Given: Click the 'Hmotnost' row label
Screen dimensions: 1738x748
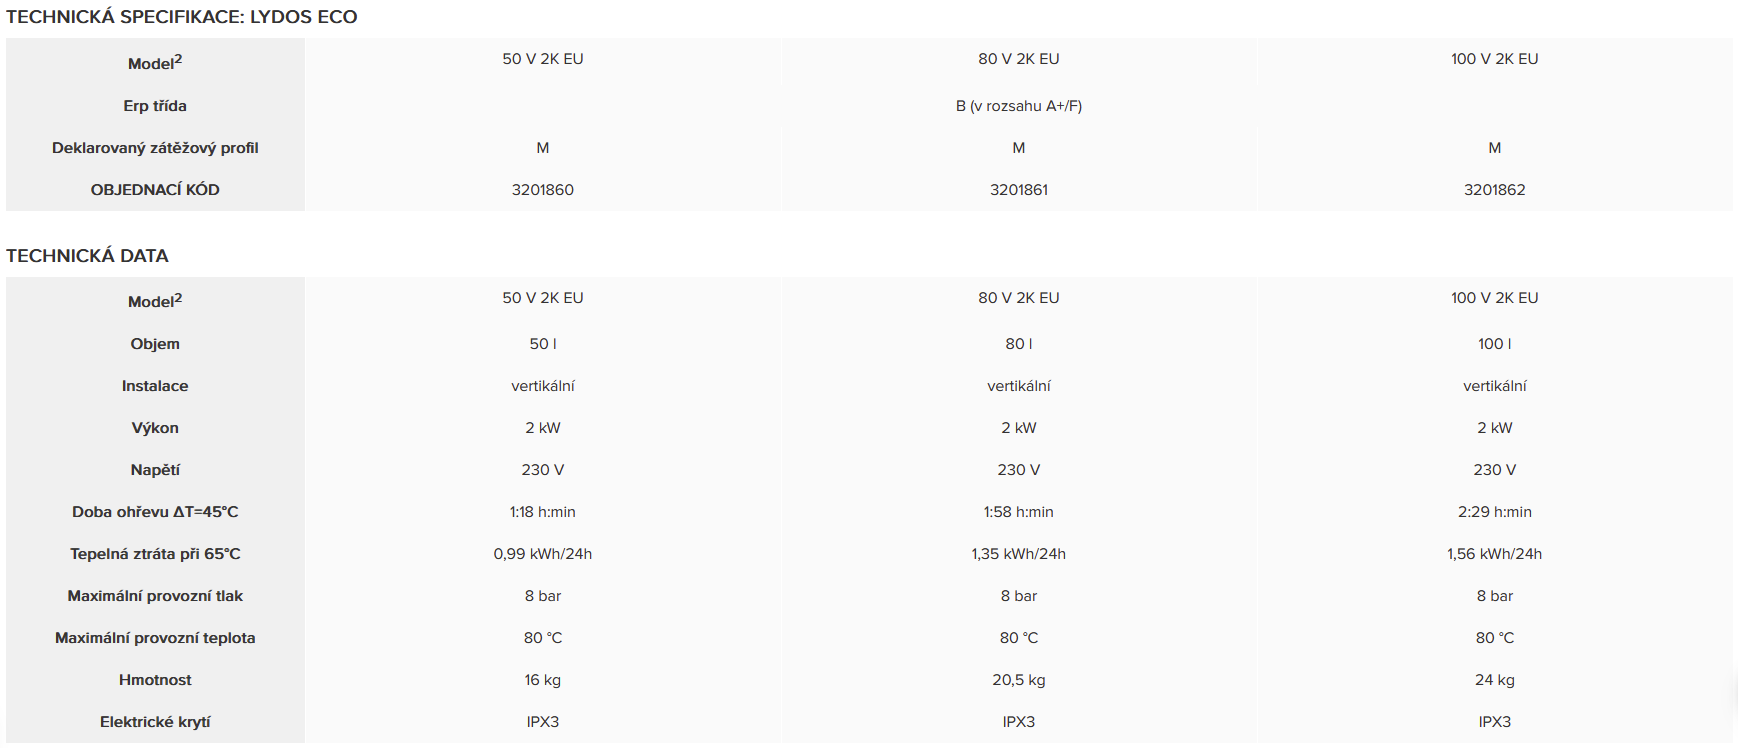Looking at the screenshot, I should pyautogui.click(x=155, y=680).
